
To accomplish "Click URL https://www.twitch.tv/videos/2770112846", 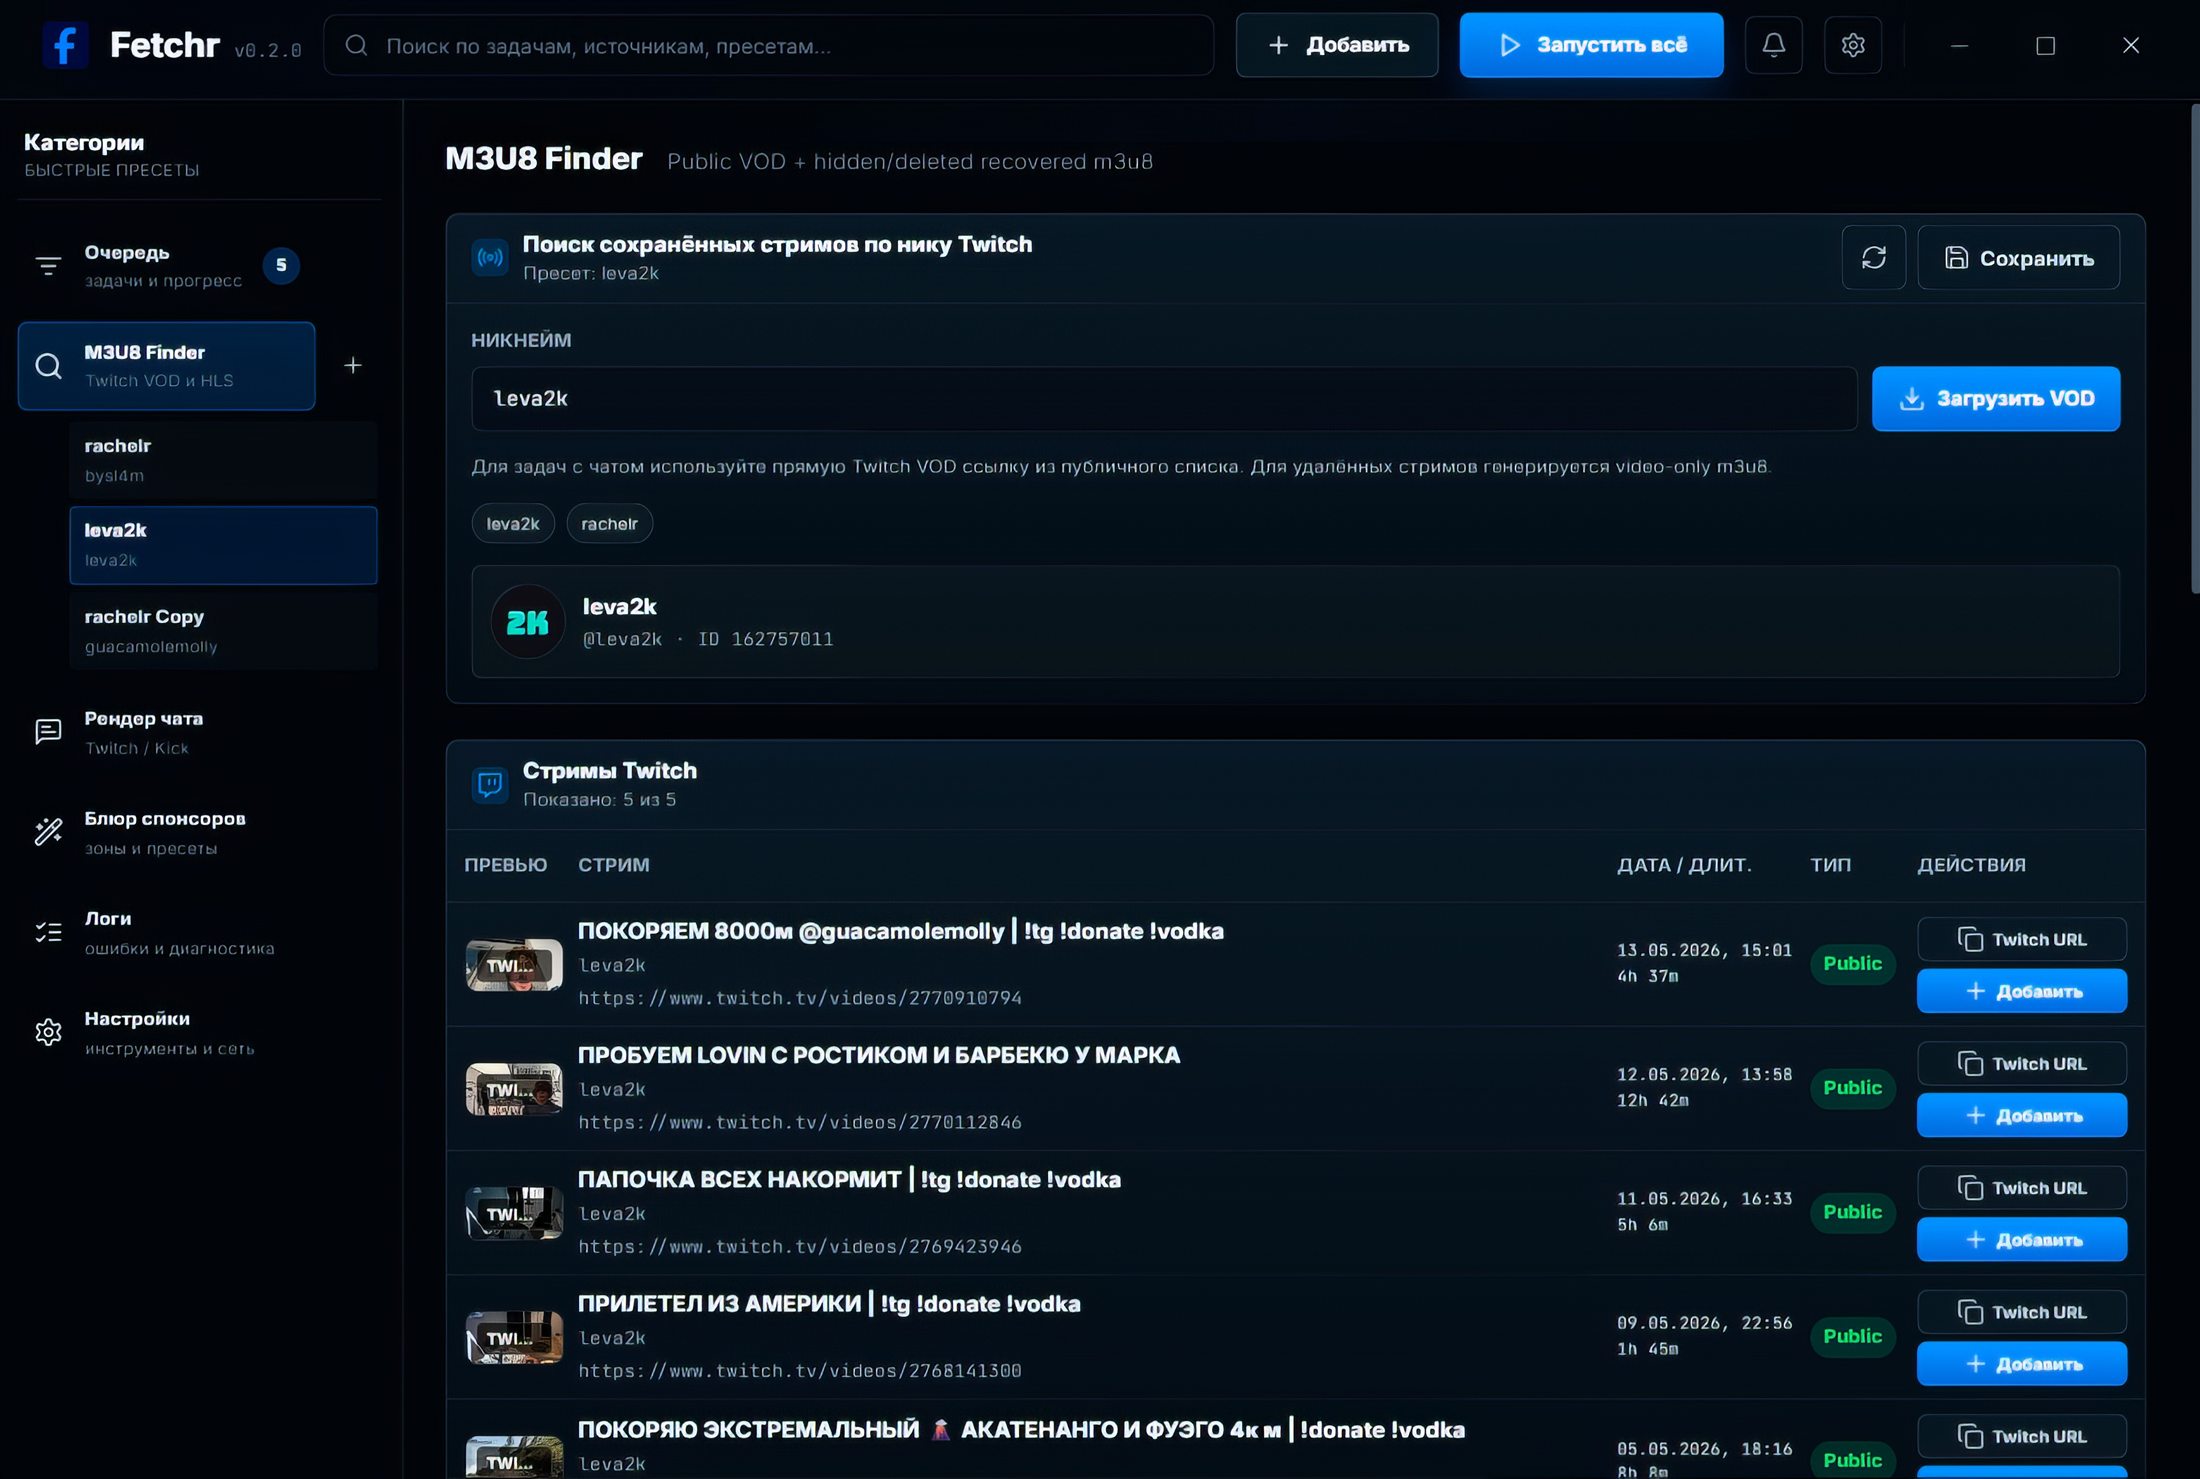I will coord(800,1122).
